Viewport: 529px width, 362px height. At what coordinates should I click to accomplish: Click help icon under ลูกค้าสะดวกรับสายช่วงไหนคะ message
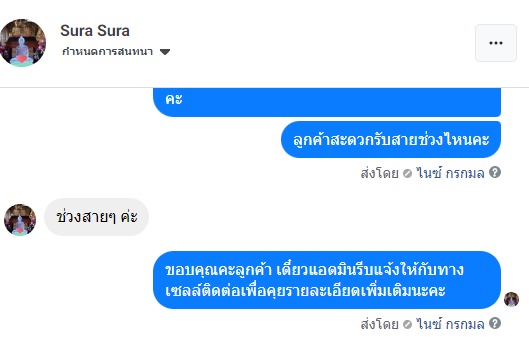(x=495, y=172)
